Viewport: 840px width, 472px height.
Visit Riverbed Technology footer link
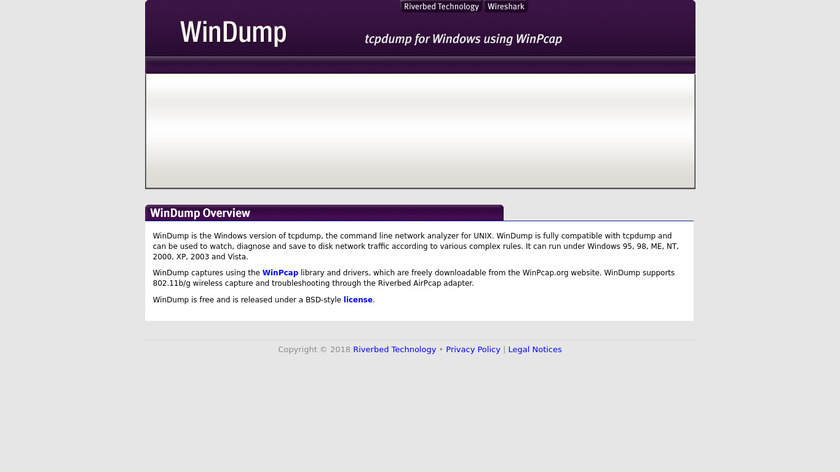(x=394, y=349)
